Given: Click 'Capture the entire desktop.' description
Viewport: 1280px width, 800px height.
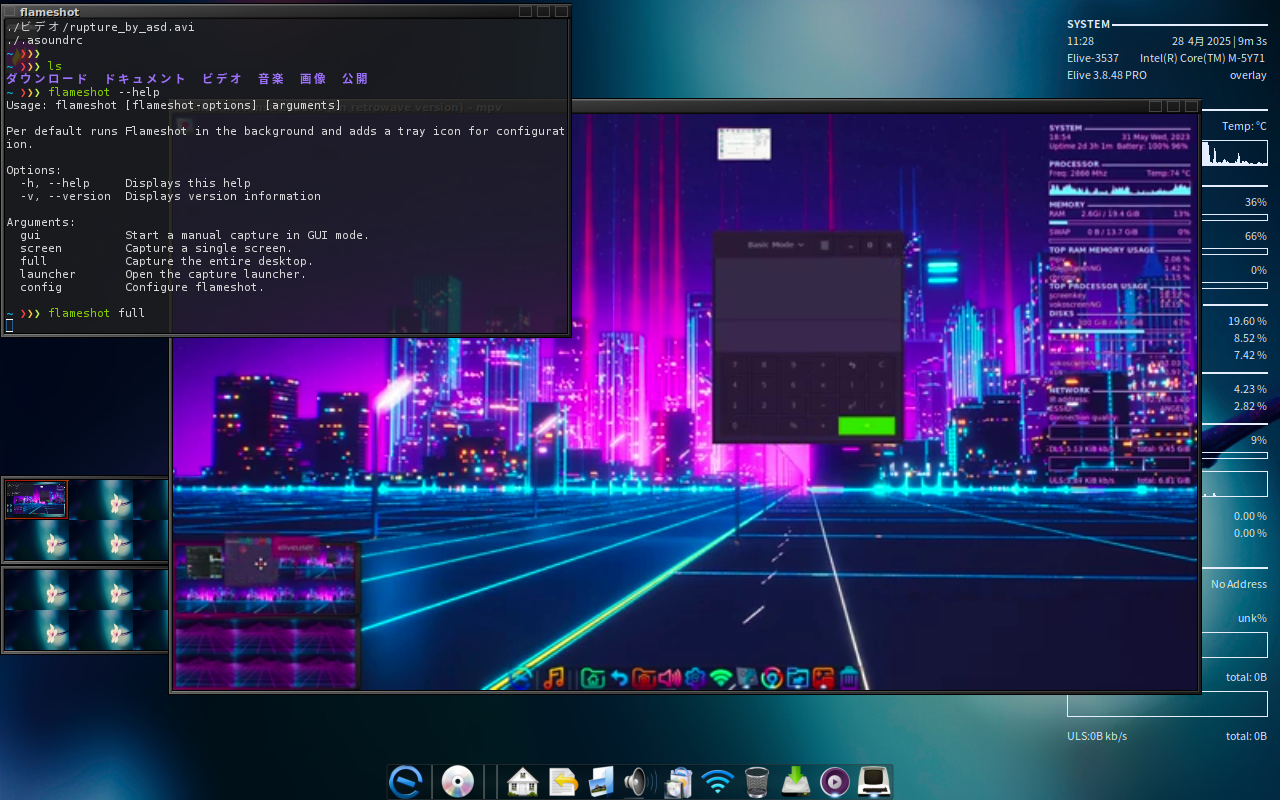Looking at the screenshot, I should point(219,261).
